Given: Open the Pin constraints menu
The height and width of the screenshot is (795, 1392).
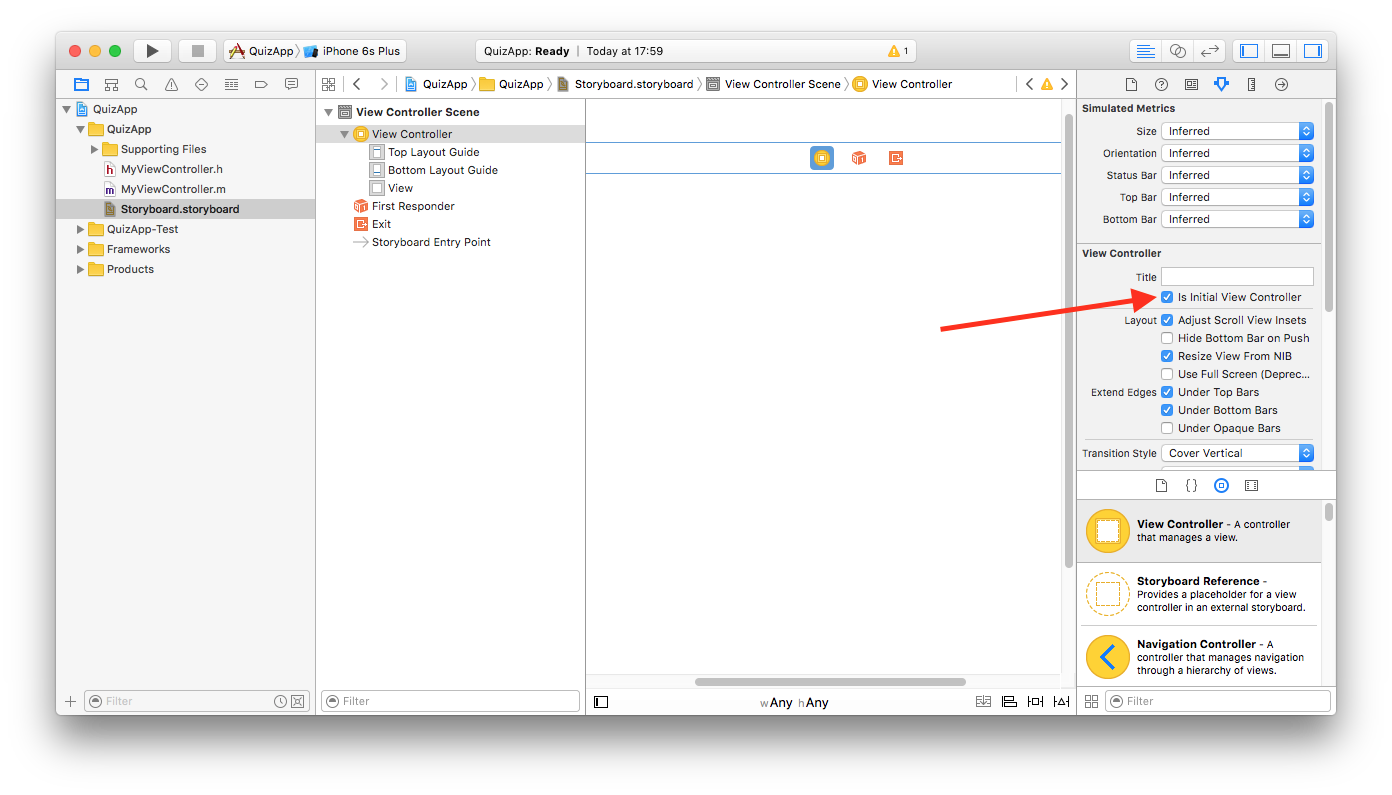Looking at the screenshot, I should click(1035, 702).
